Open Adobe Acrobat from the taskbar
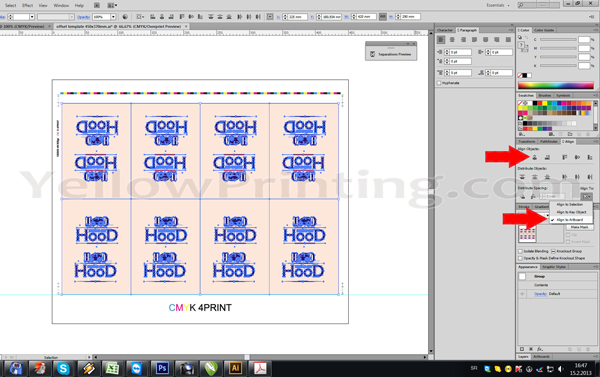This screenshot has height=377, width=600. 260,368
